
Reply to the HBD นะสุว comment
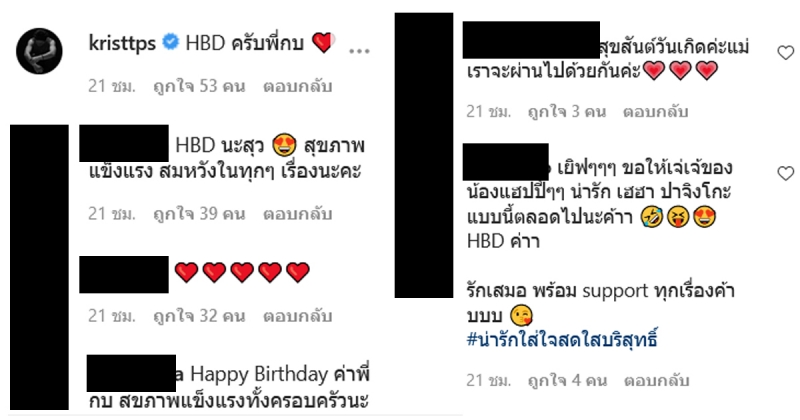pyautogui.click(x=297, y=213)
